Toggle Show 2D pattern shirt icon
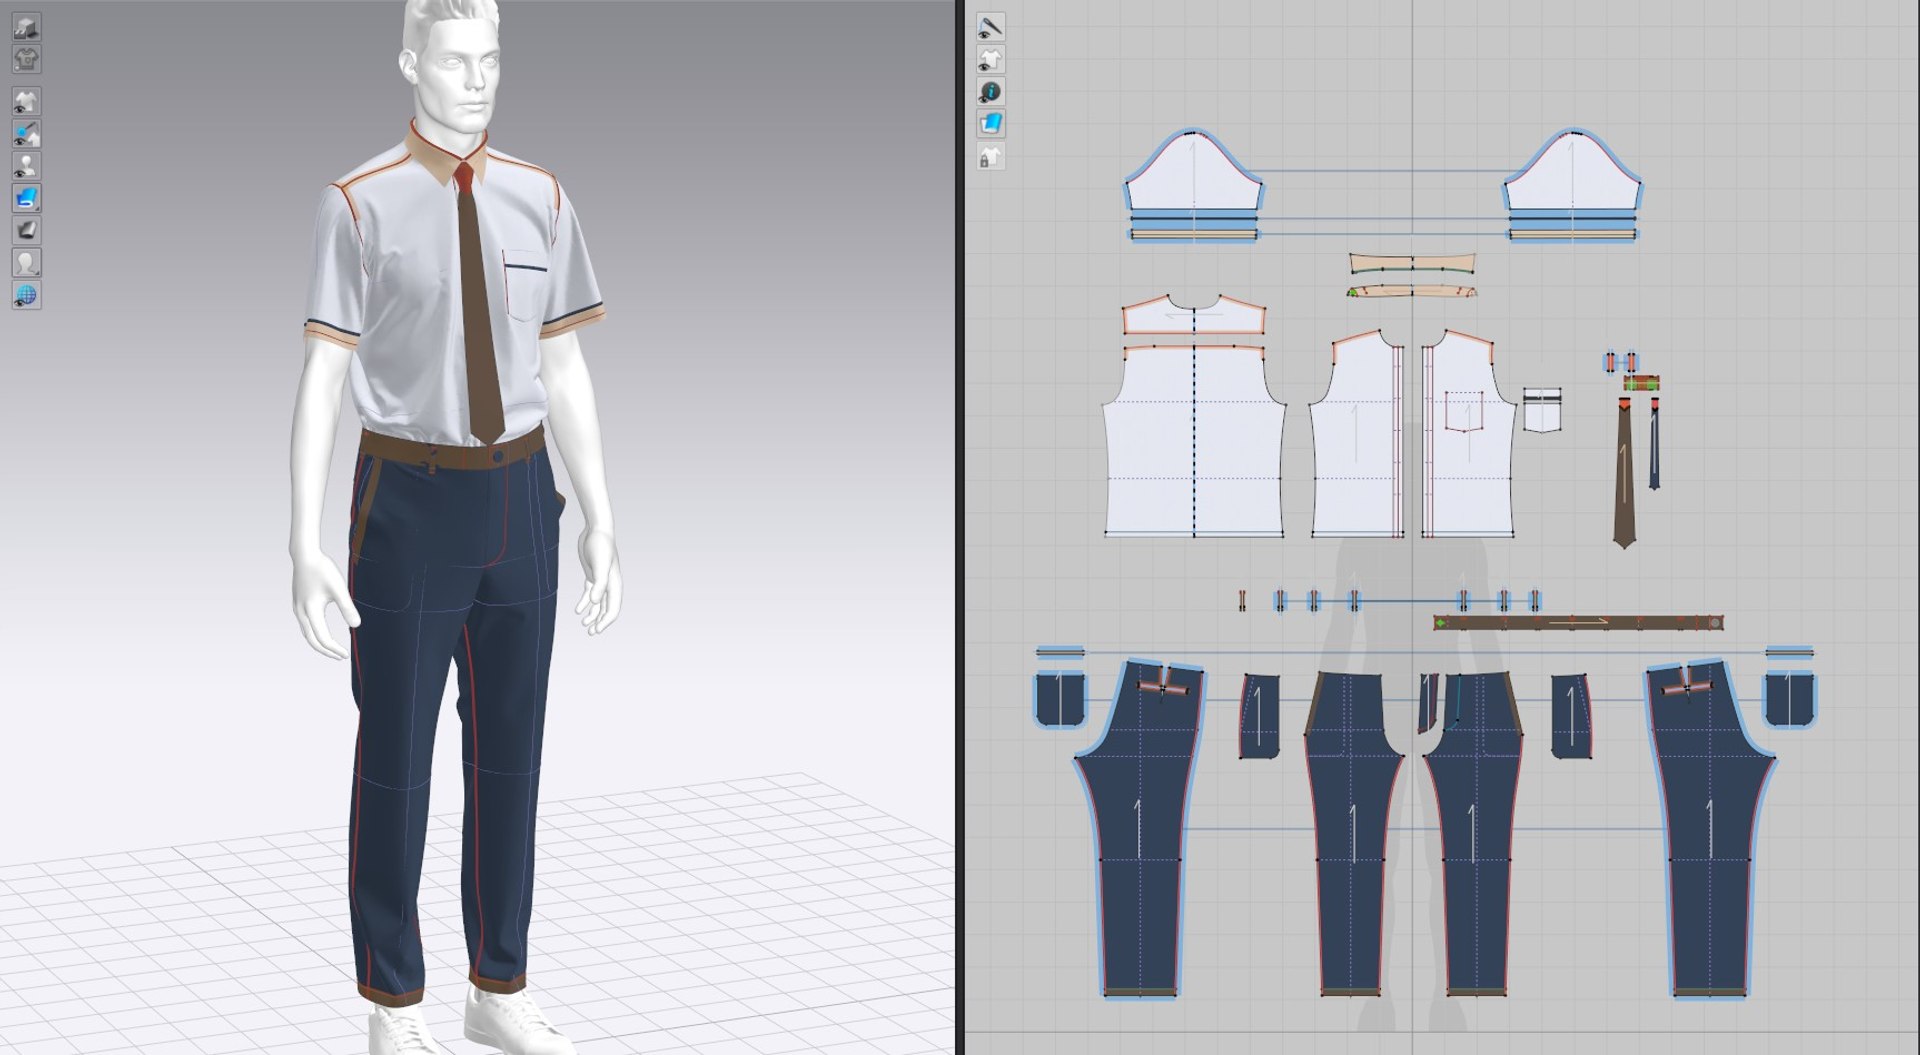Viewport: 1920px width, 1055px height. click(x=990, y=59)
